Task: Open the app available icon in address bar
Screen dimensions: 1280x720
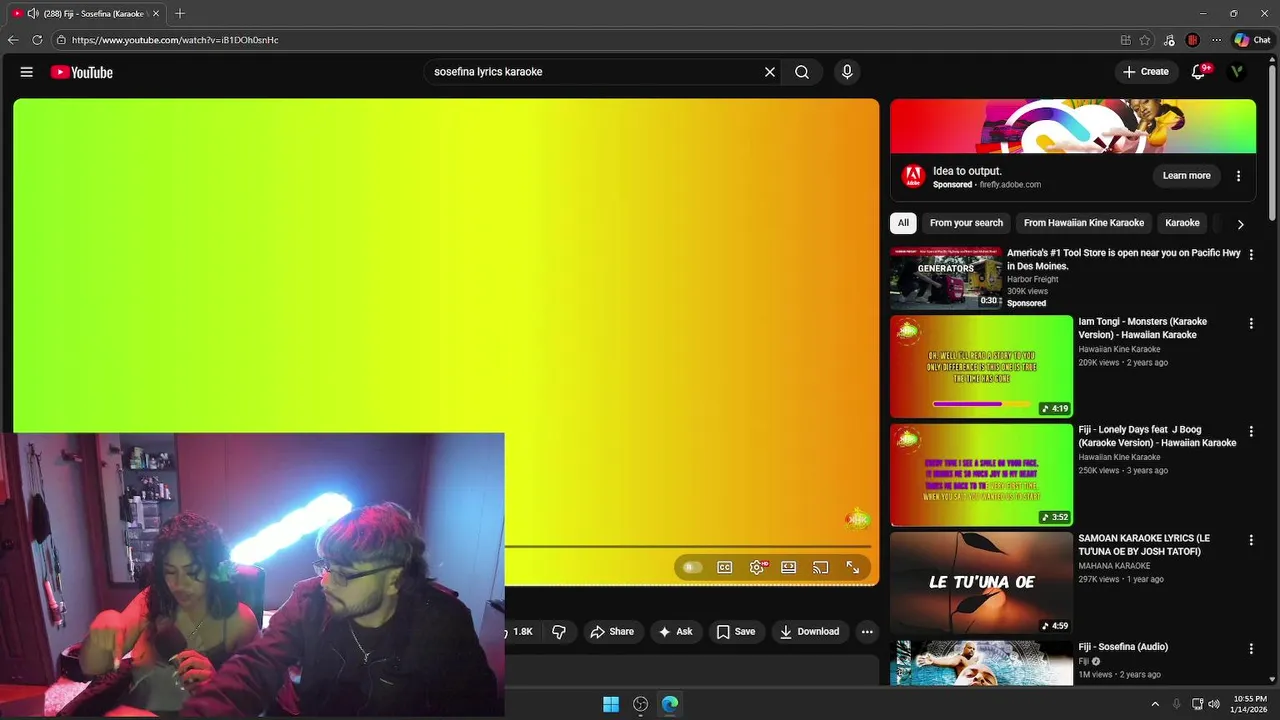Action: 1126,40
